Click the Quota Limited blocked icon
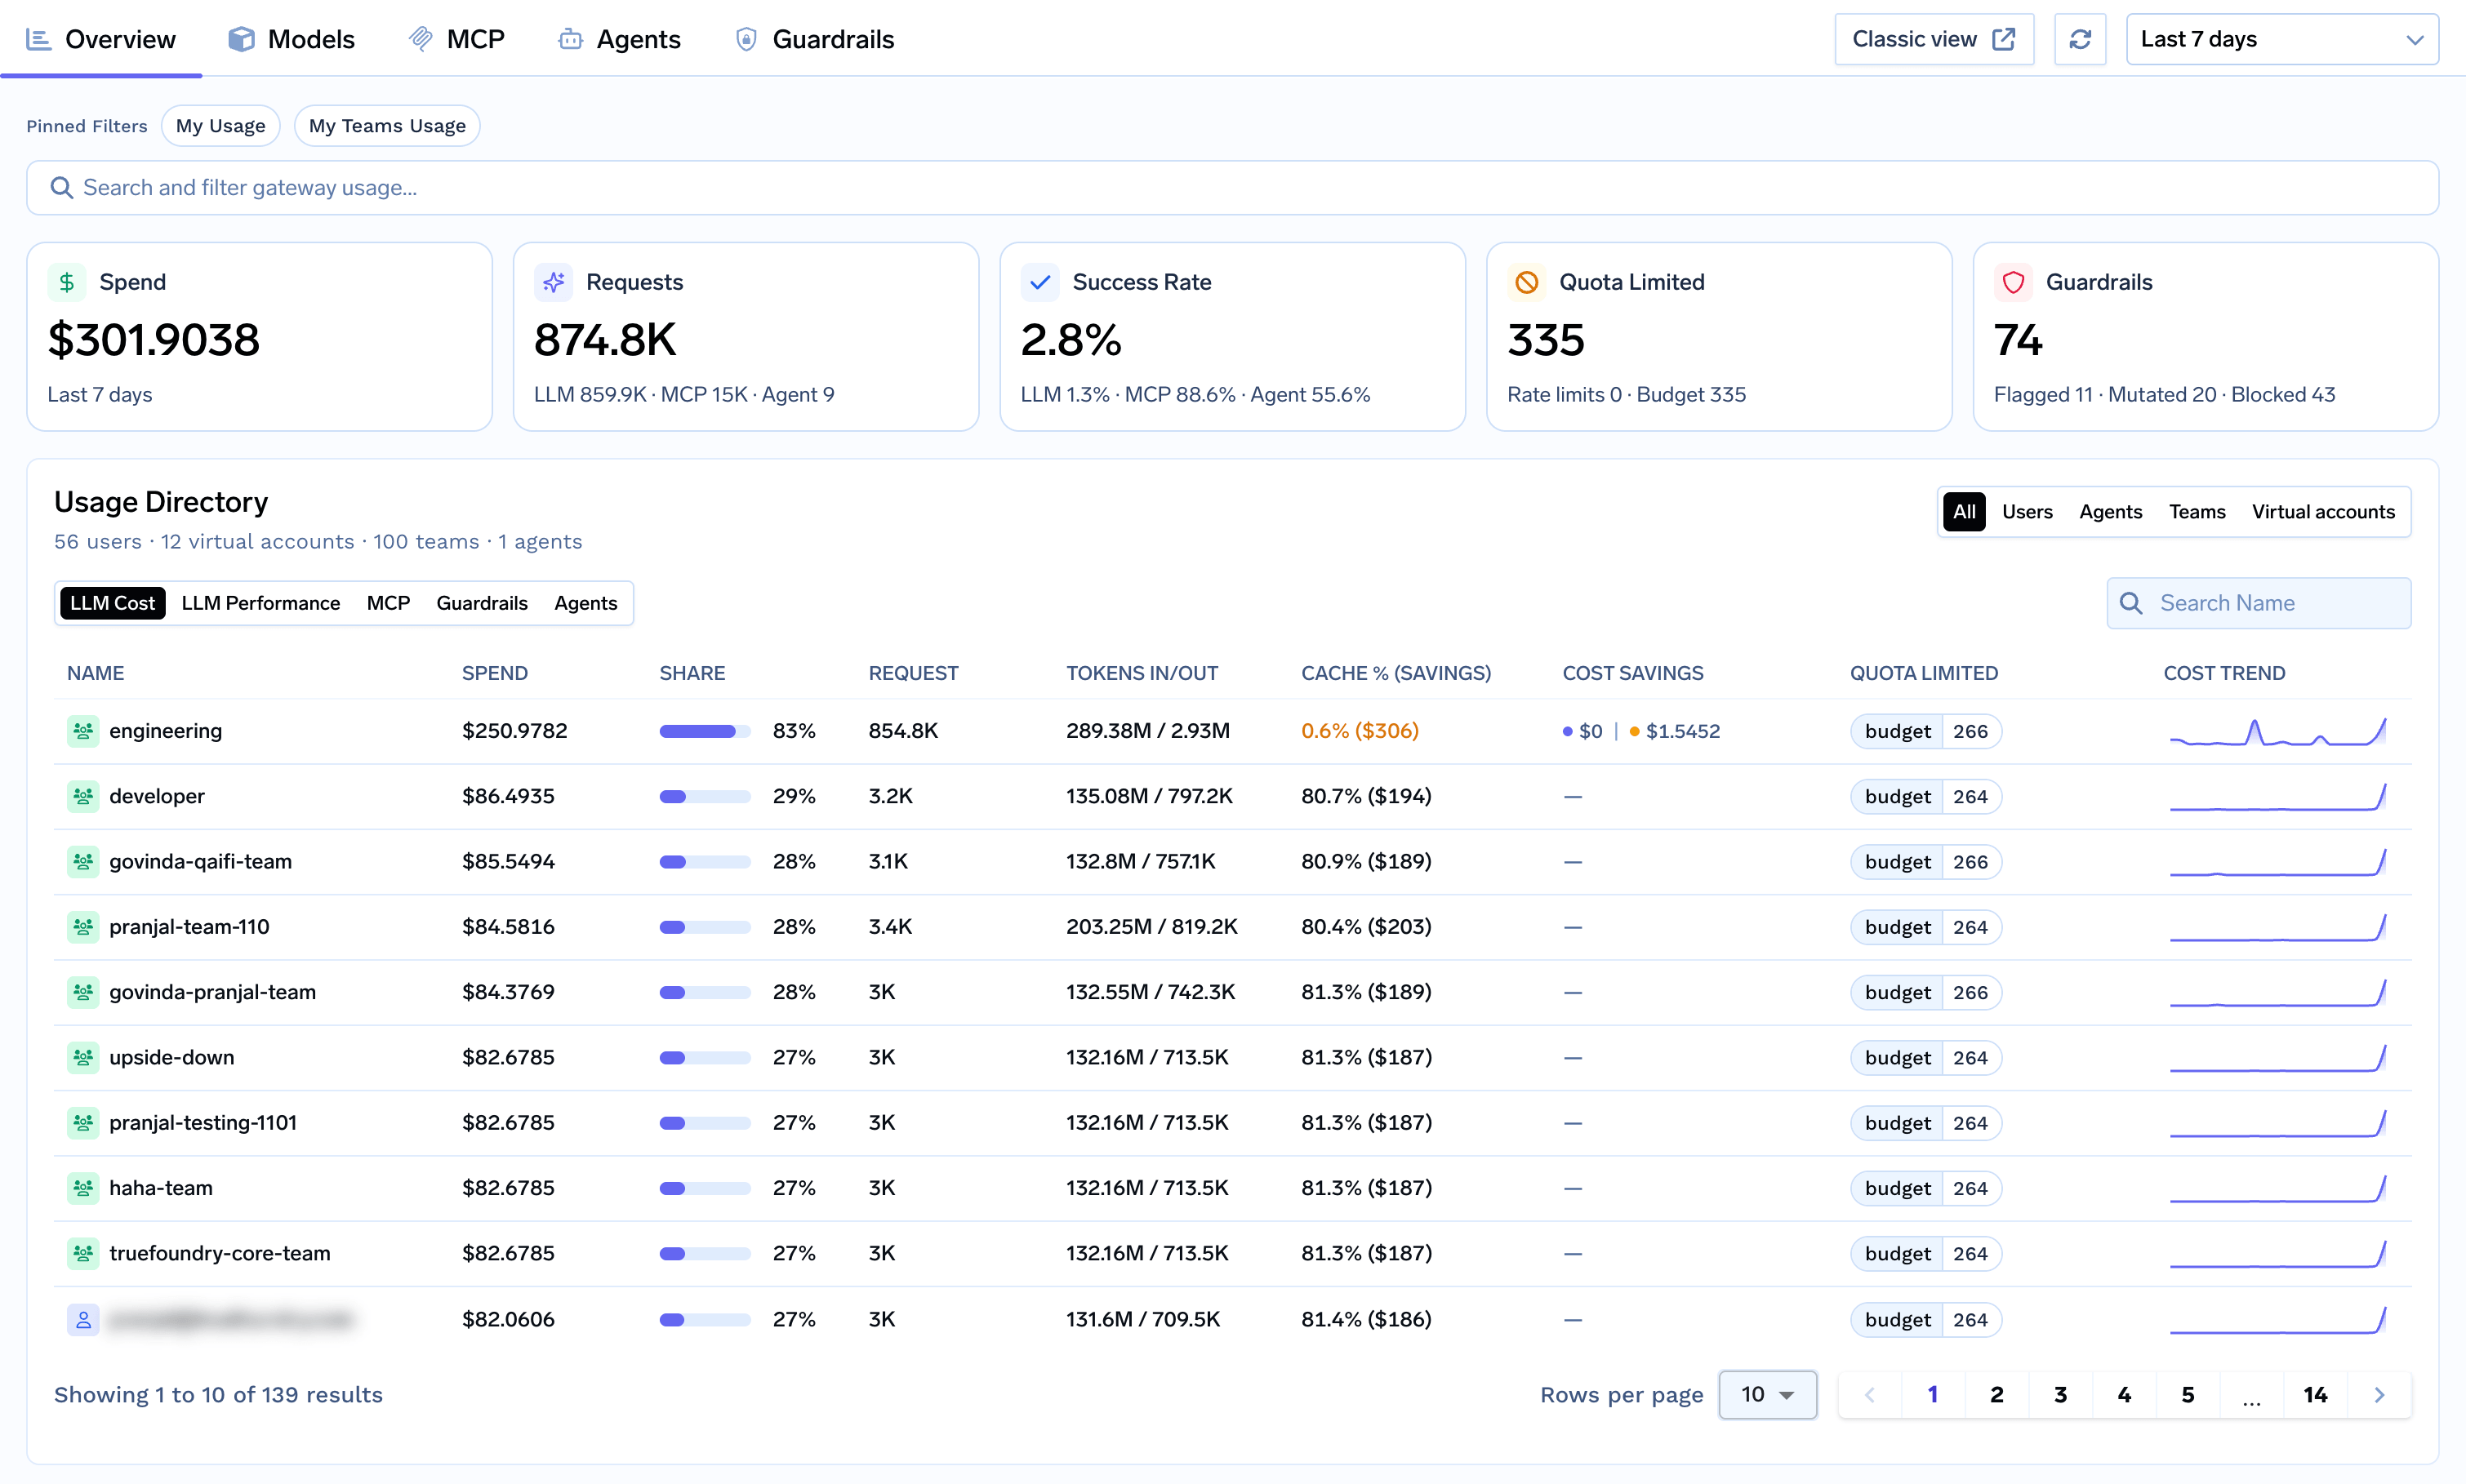2466x1484 pixels. (1527, 282)
